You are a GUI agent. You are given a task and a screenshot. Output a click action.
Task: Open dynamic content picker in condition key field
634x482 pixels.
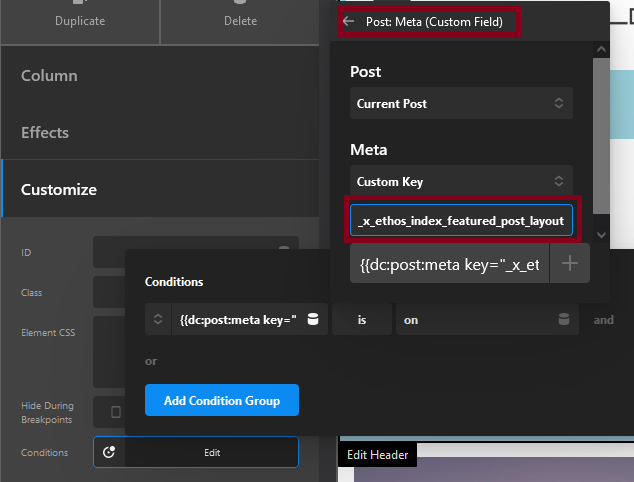pos(313,320)
